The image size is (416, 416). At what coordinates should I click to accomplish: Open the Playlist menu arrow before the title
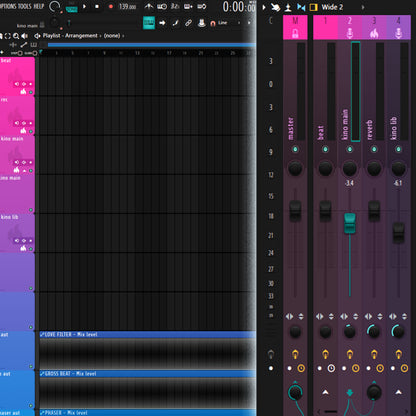pyautogui.click(x=37, y=36)
